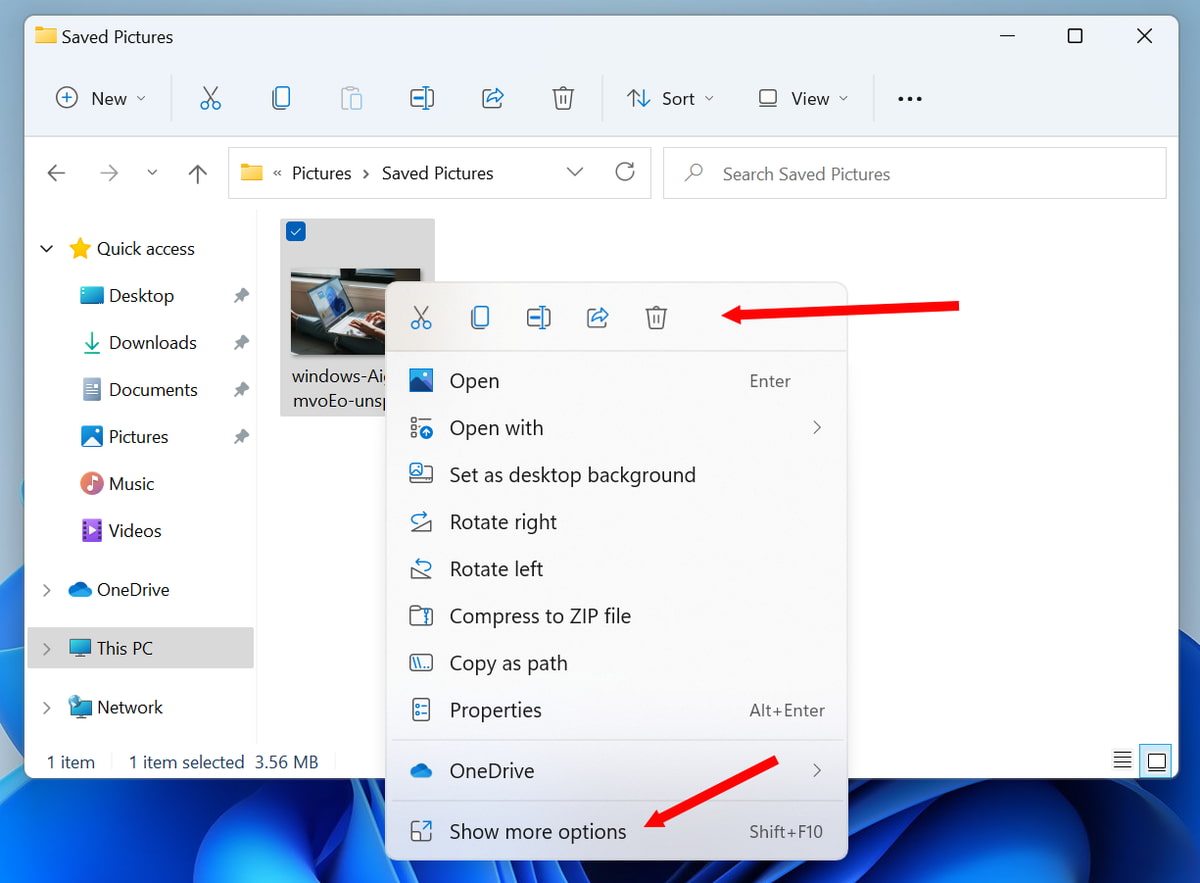The width and height of the screenshot is (1200, 883).
Task: Go forward with the right arrow button
Action: click(109, 173)
